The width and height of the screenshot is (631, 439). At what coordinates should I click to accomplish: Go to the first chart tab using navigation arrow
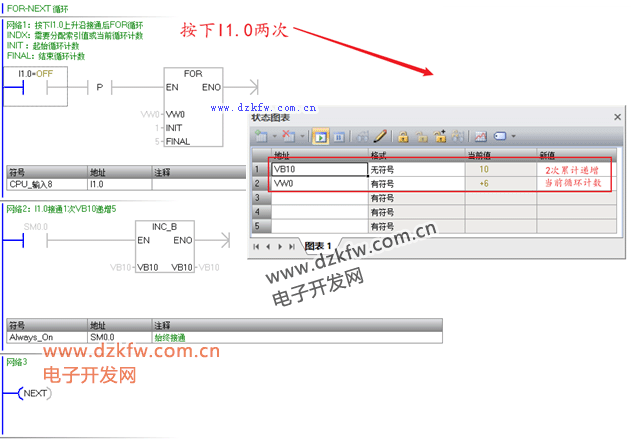click(x=256, y=245)
